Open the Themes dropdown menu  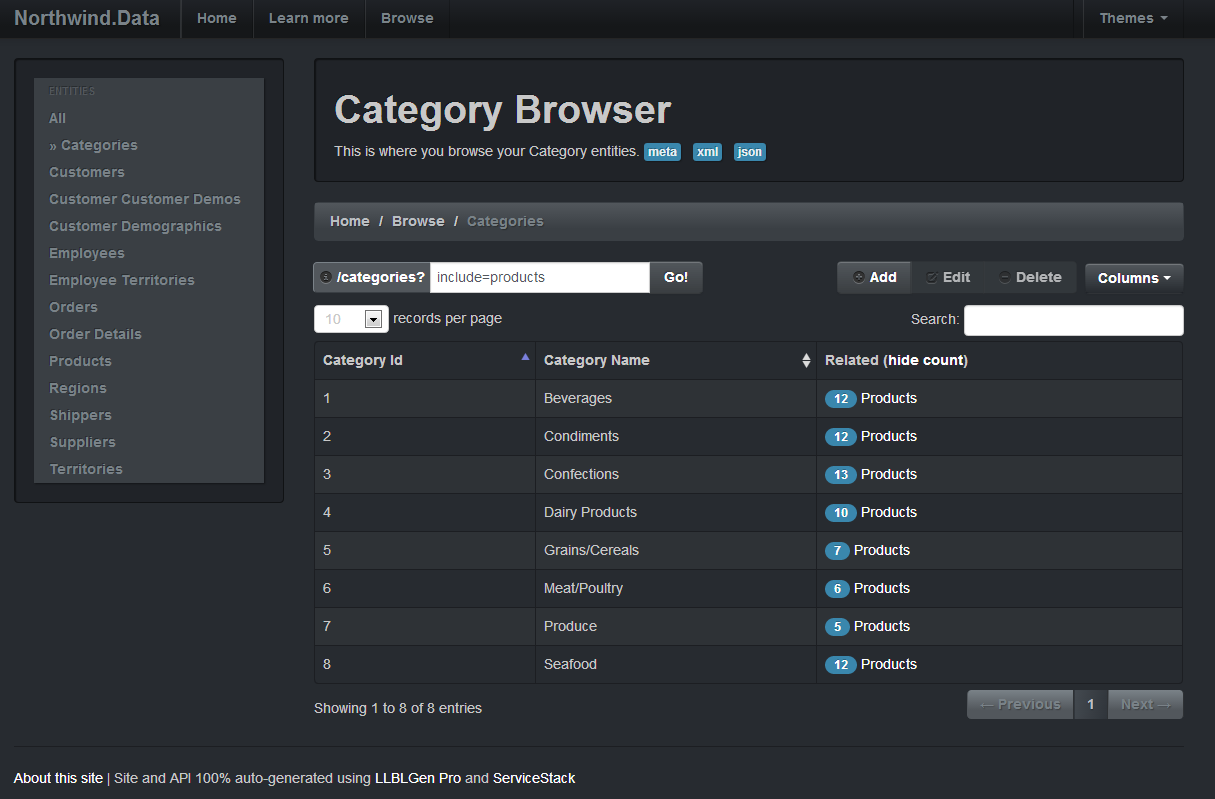1133,18
